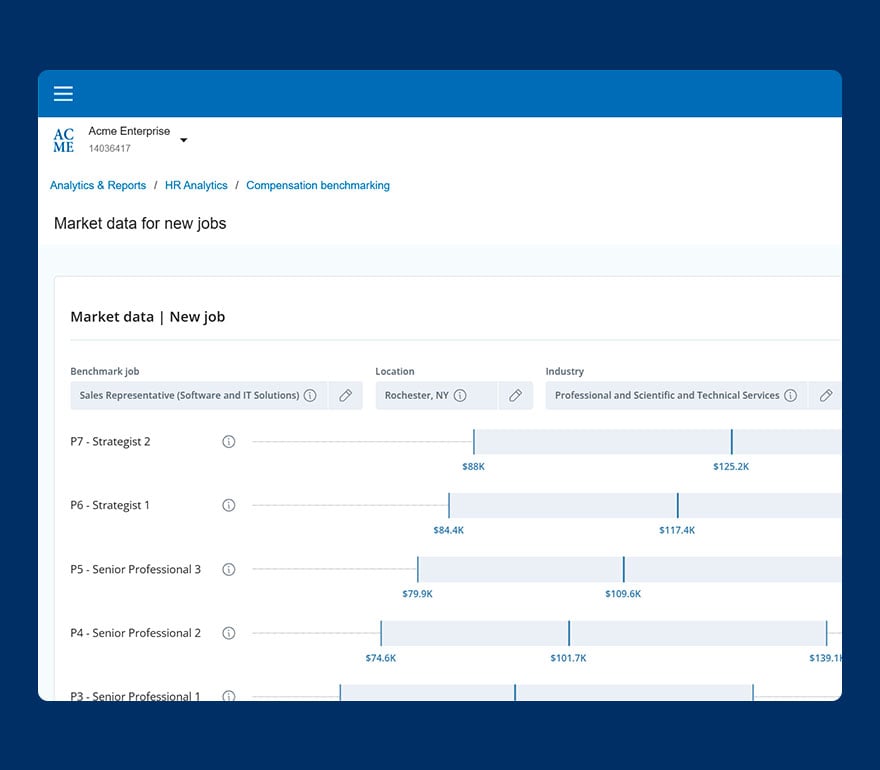880x770 pixels.
Task: View info for the selected Industry
Action: pyautogui.click(x=791, y=395)
